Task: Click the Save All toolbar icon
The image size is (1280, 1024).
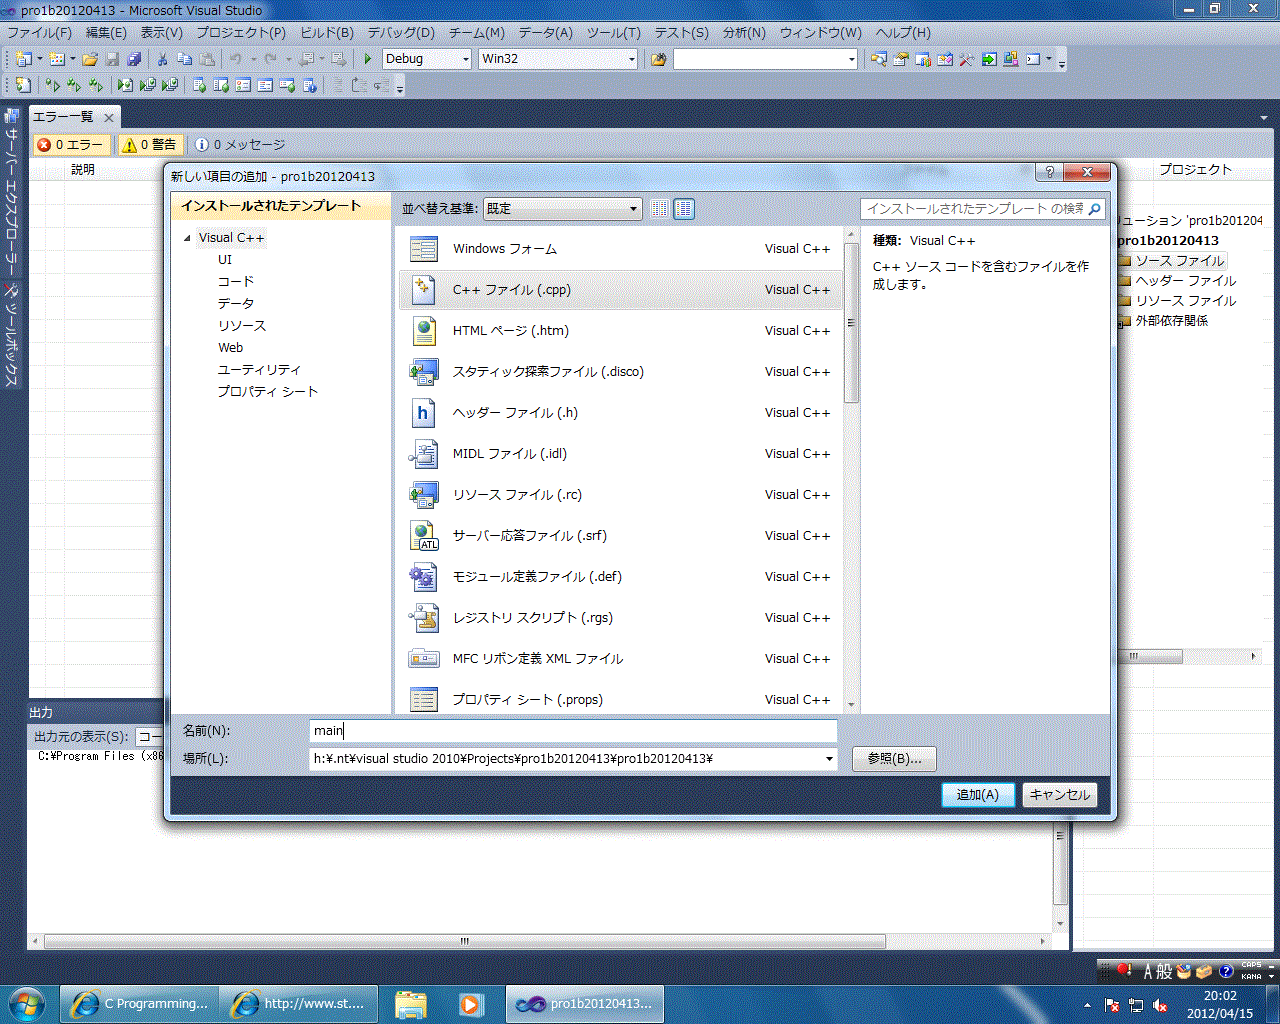Action: pos(134,59)
